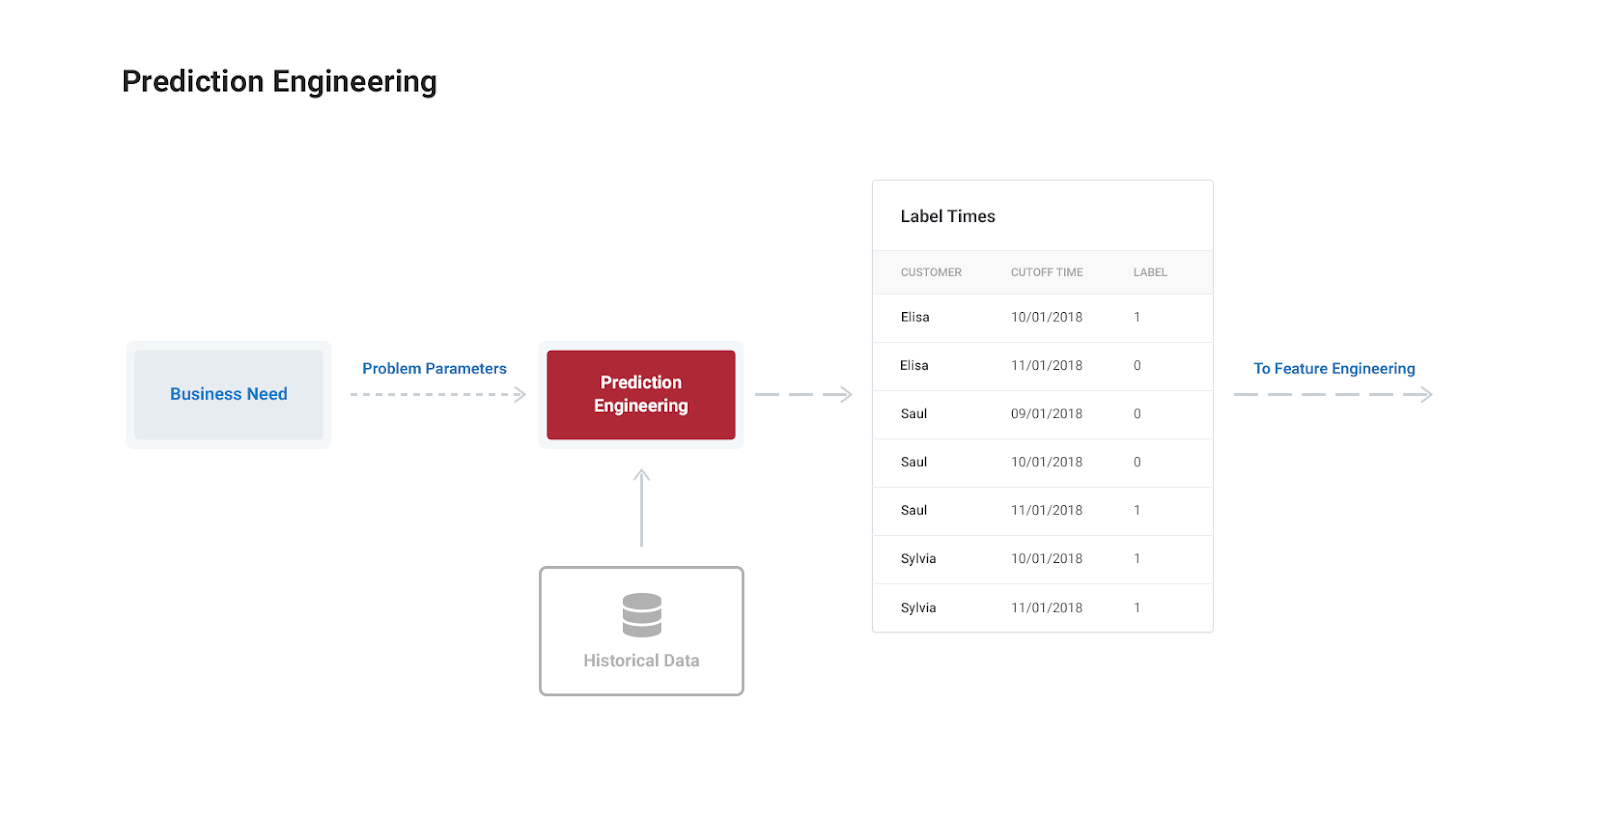
Task: Click the Historical Data database icon
Action: [641, 615]
